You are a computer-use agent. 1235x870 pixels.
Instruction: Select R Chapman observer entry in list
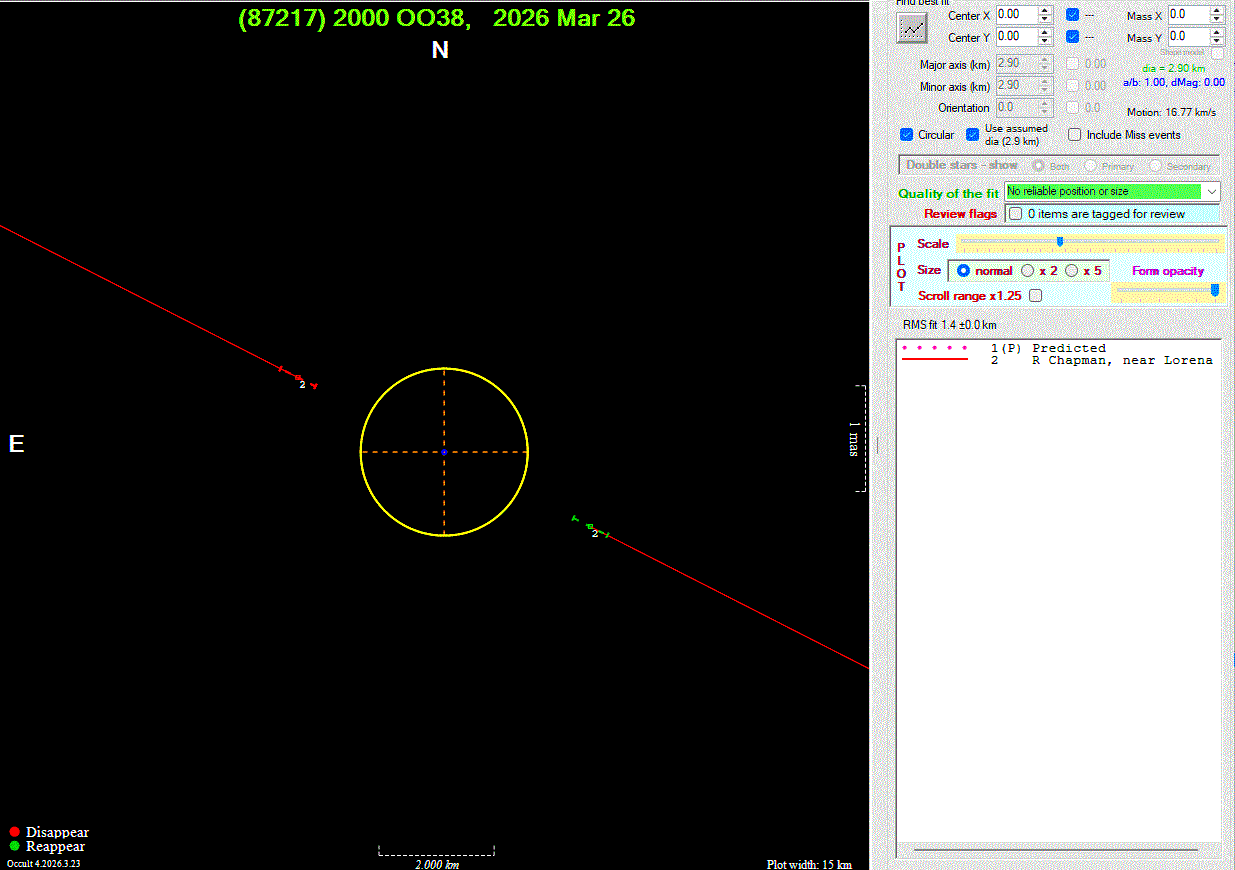pos(1121,360)
